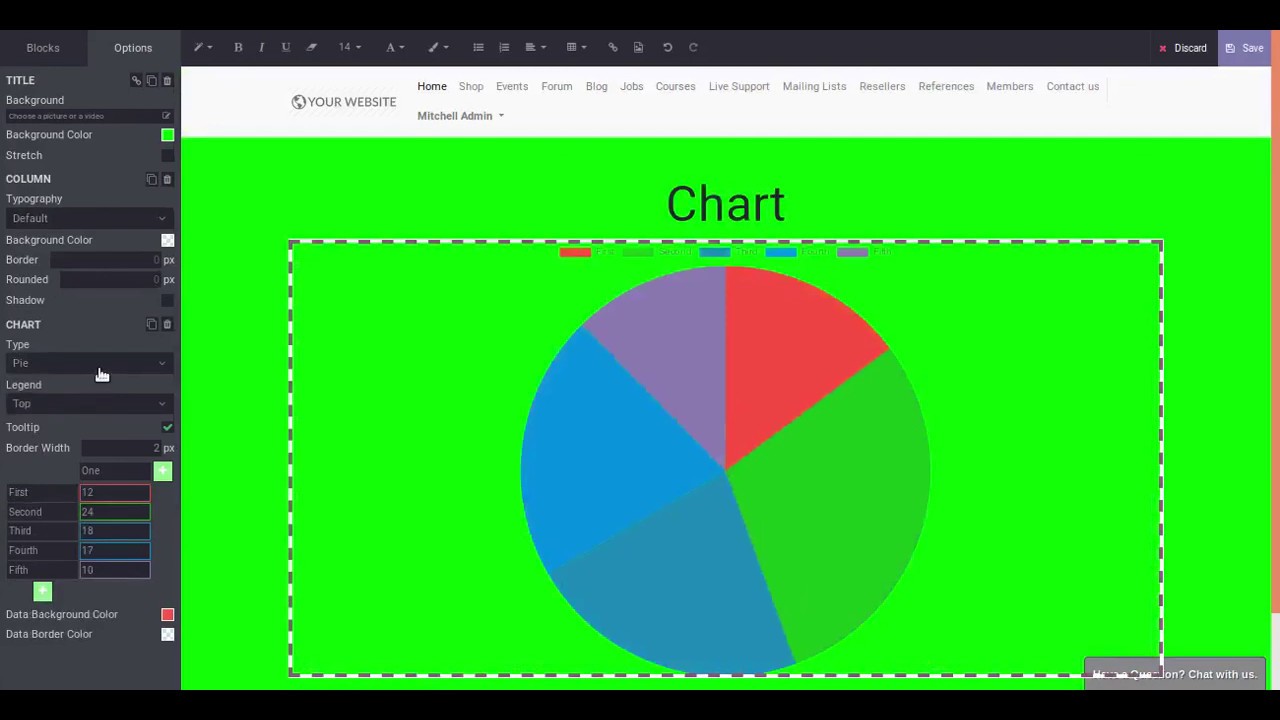This screenshot has width=1280, height=720.
Task: Delete the CHART block with trash icon
Action: [167, 324]
